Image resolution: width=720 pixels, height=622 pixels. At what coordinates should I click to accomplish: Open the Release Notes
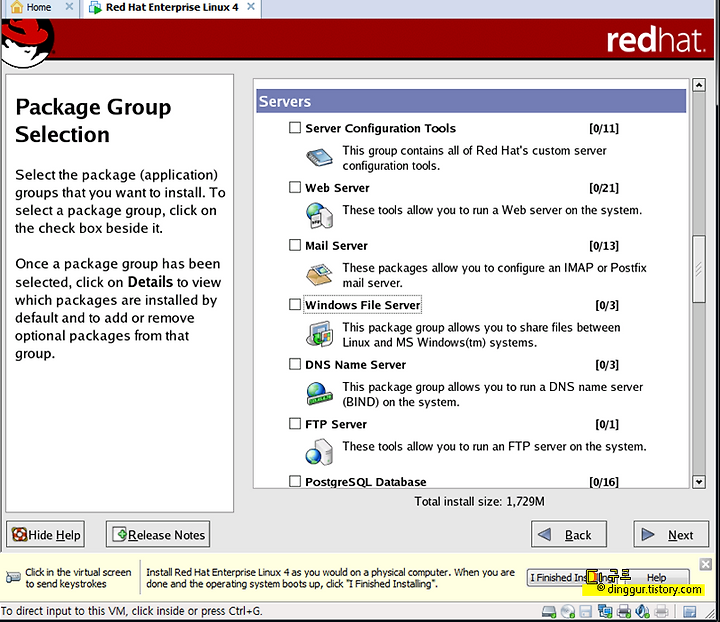(x=158, y=534)
